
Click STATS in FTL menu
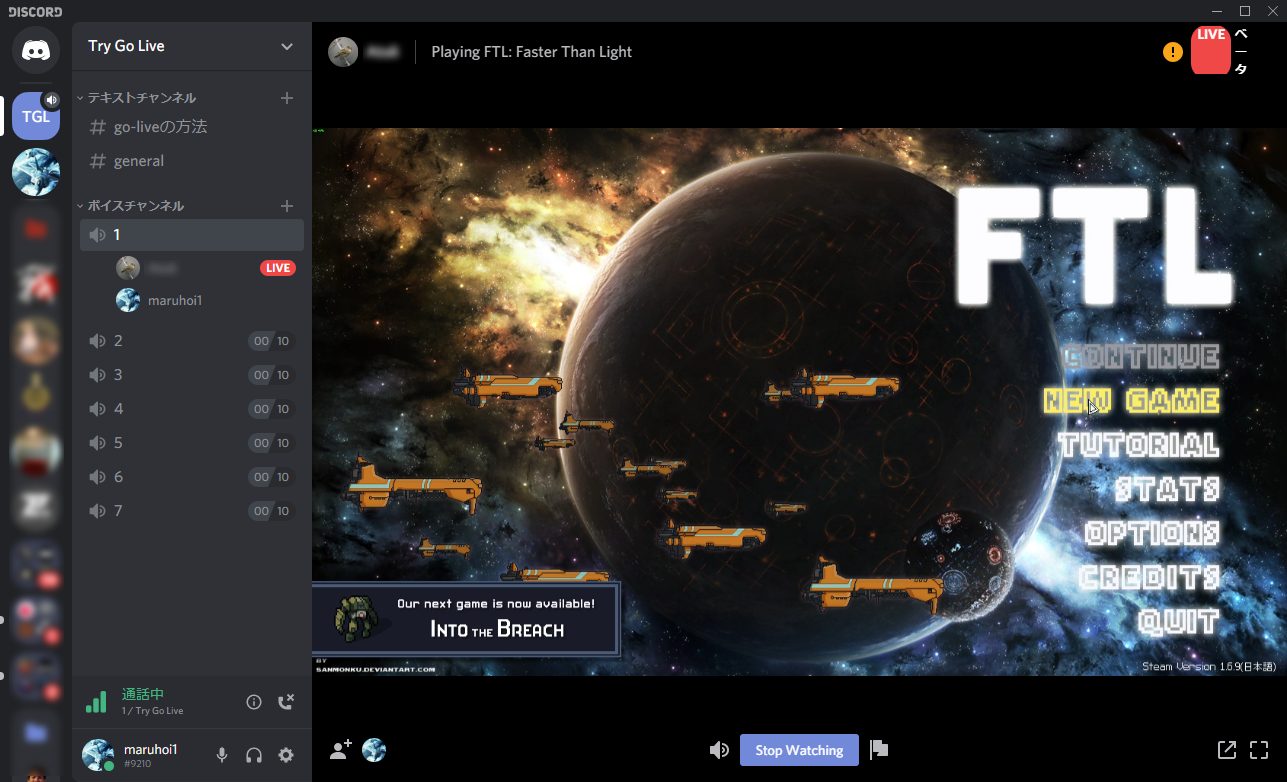[x=1168, y=489]
